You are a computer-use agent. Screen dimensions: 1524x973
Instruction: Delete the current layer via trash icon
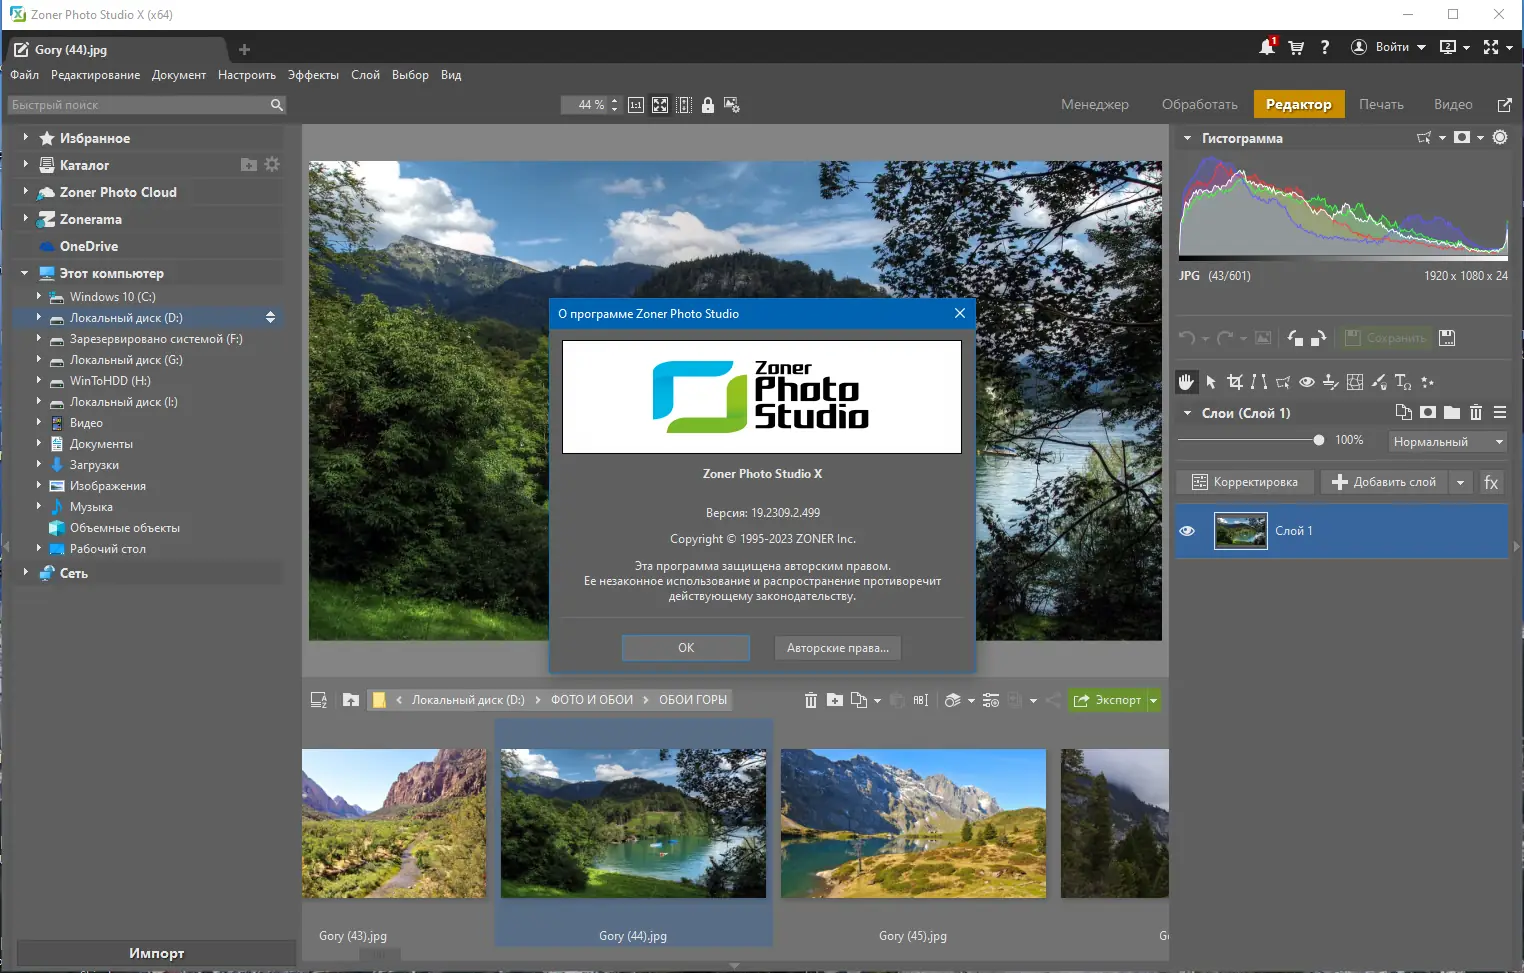[x=1476, y=412]
